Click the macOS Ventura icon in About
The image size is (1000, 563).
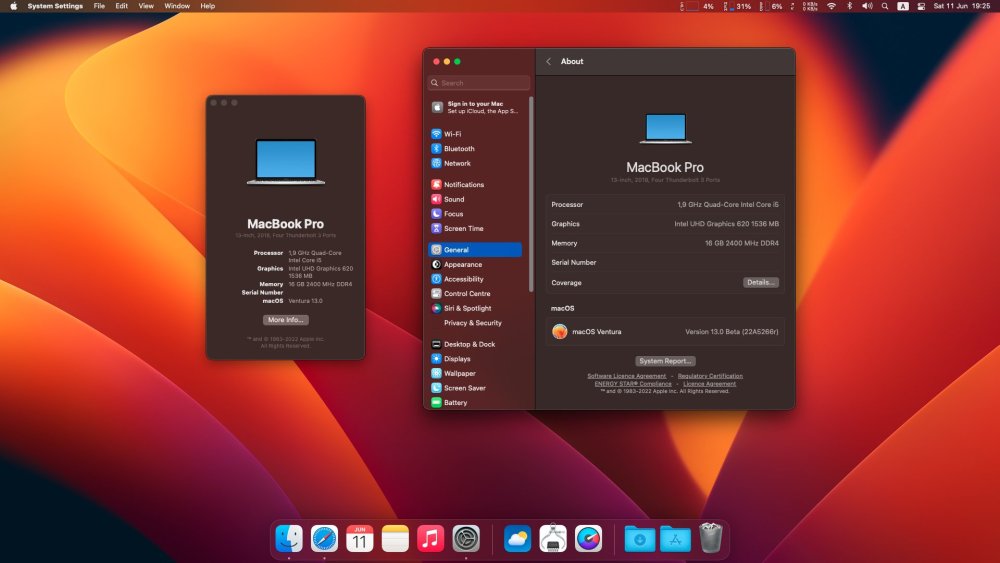(559, 332)
